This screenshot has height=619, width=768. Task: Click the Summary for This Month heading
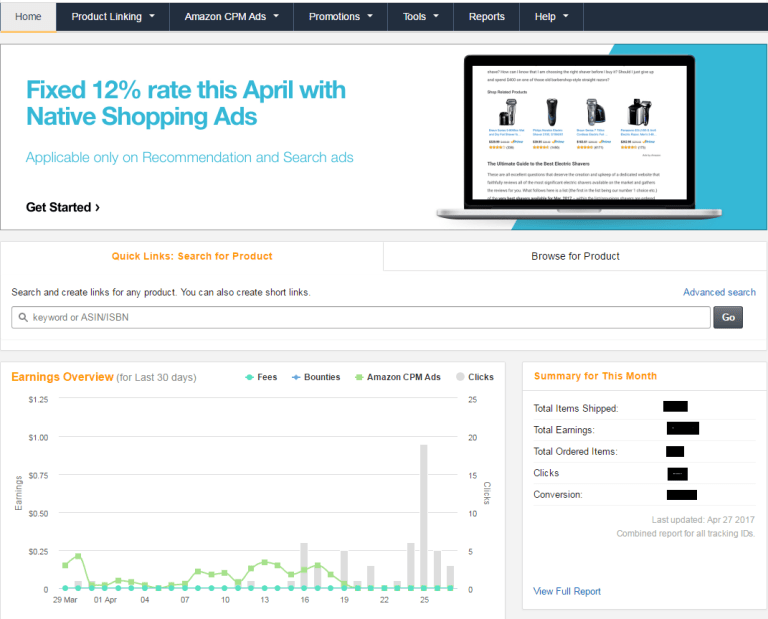point(595,376)
